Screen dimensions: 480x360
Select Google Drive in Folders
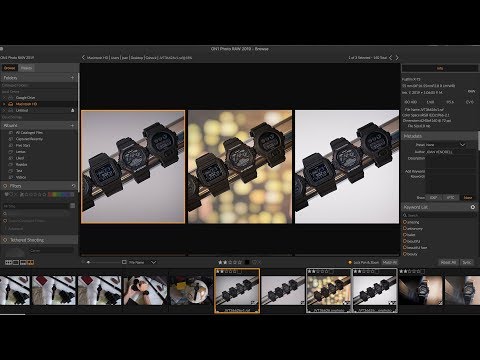point(25,98)
